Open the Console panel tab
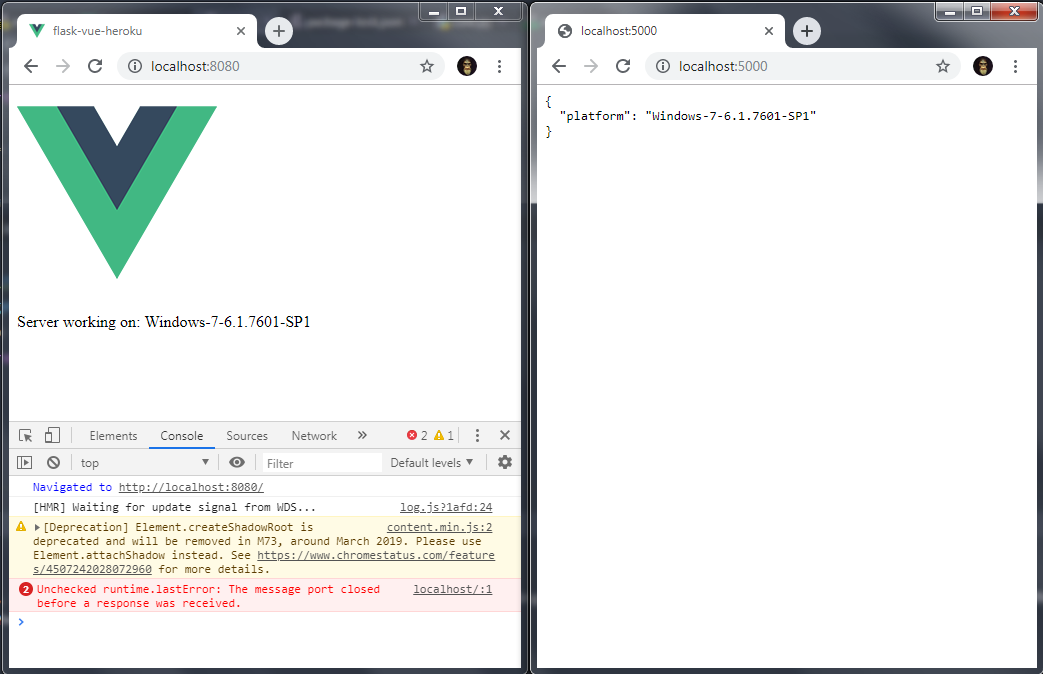The width and height of the screenshot is (1043, 674). pyautogui.click(x=182, y=436)
